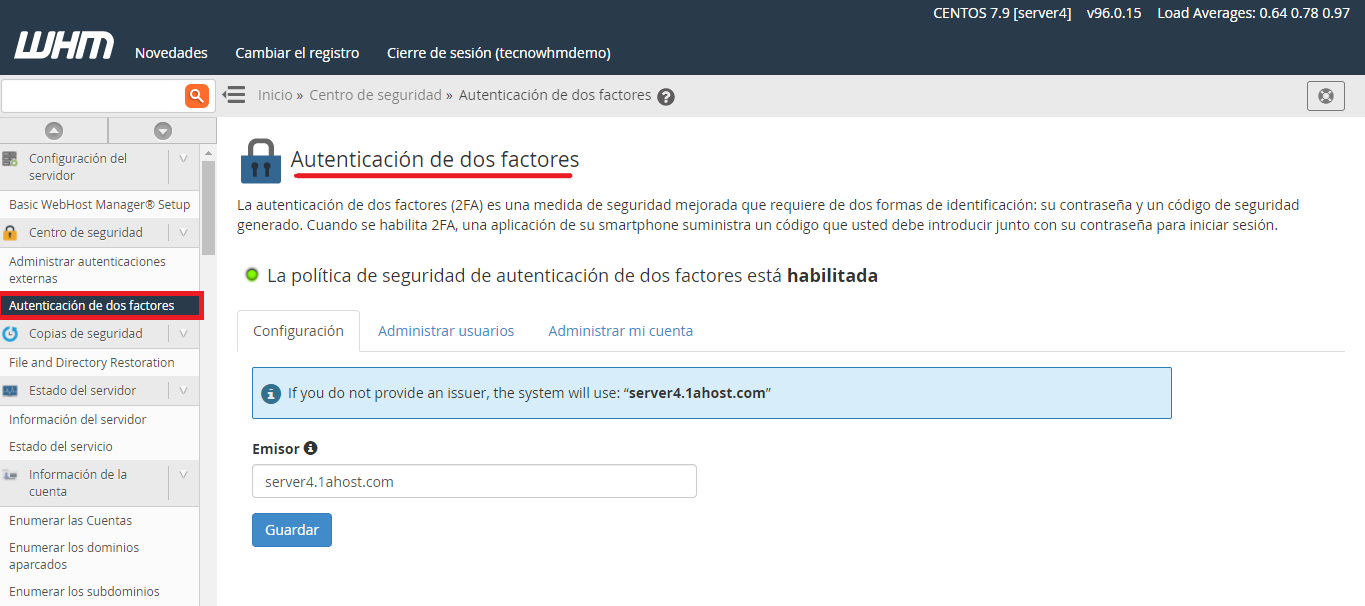Image resolution: width=1365 pixels, height=606 pixels.
Task: Click the lifebuoy support icon at top right
Action: click(1325, 96)
